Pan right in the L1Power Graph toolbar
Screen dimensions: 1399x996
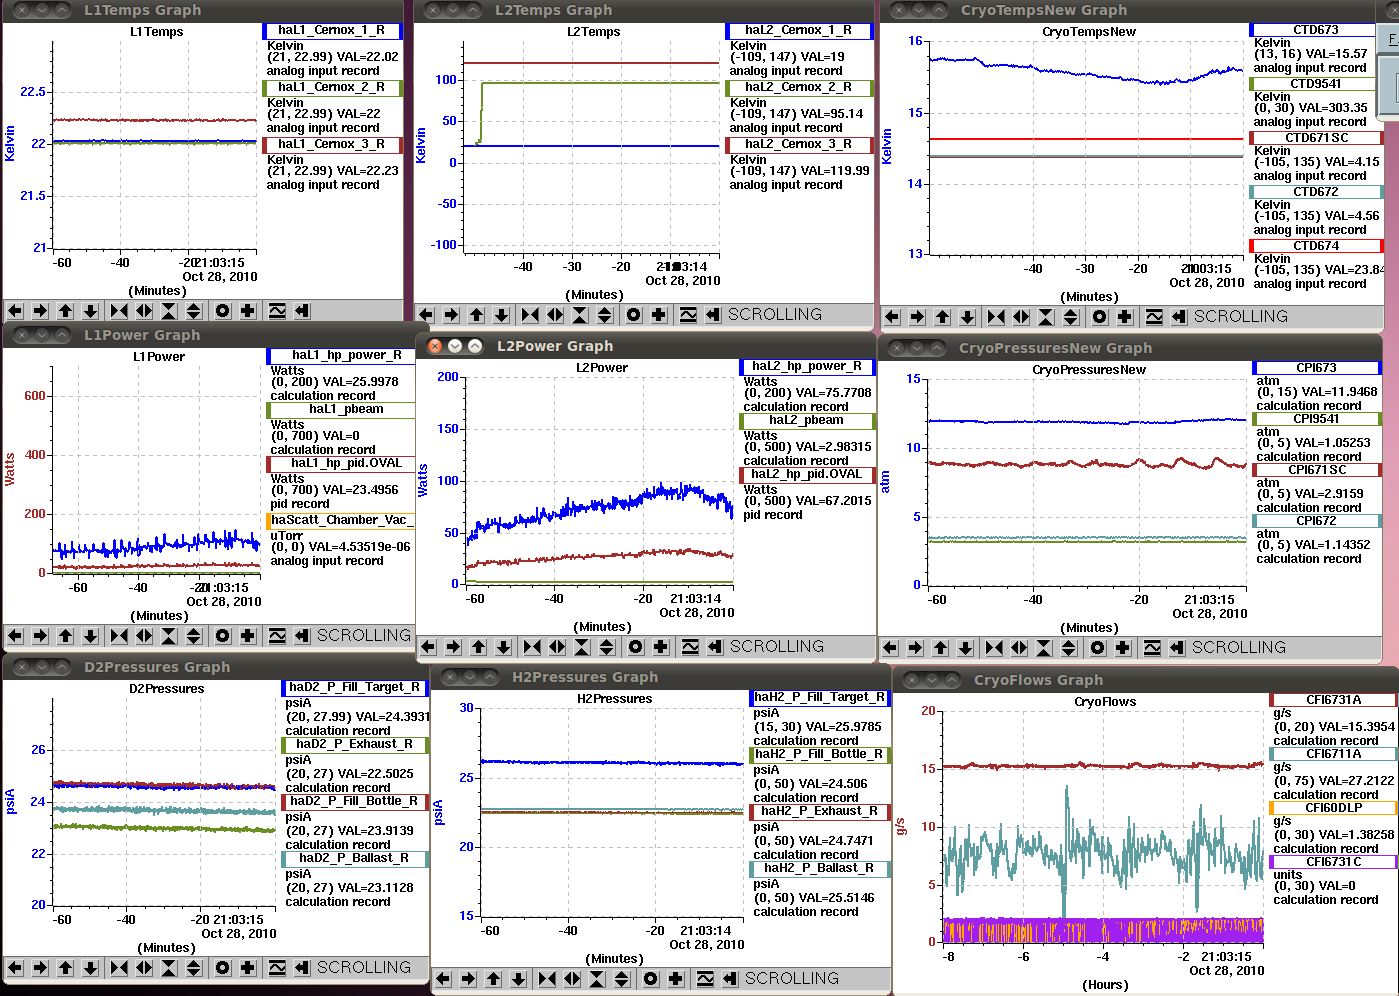(40, 636)
